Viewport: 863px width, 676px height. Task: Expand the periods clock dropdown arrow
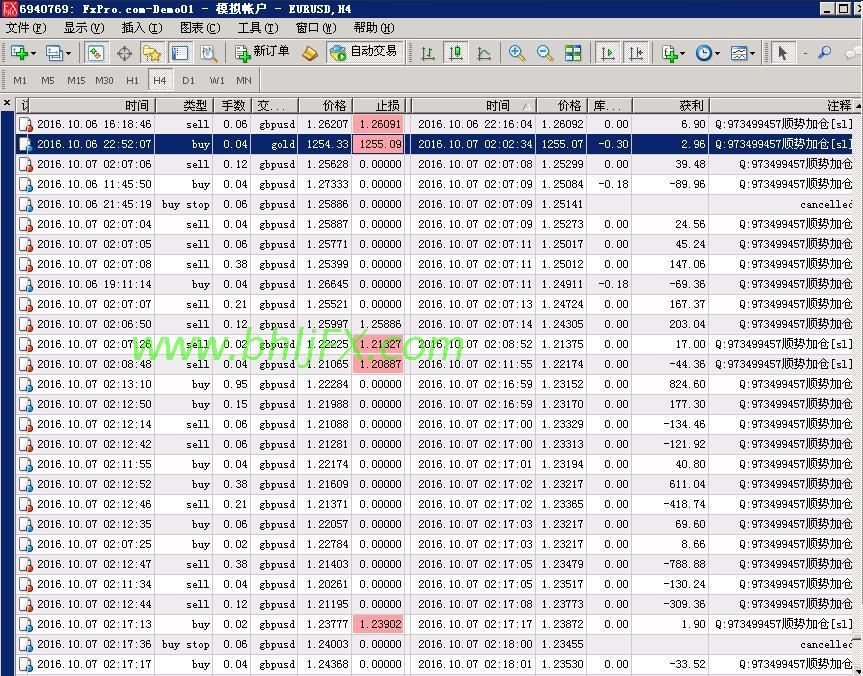pos(717,53)
